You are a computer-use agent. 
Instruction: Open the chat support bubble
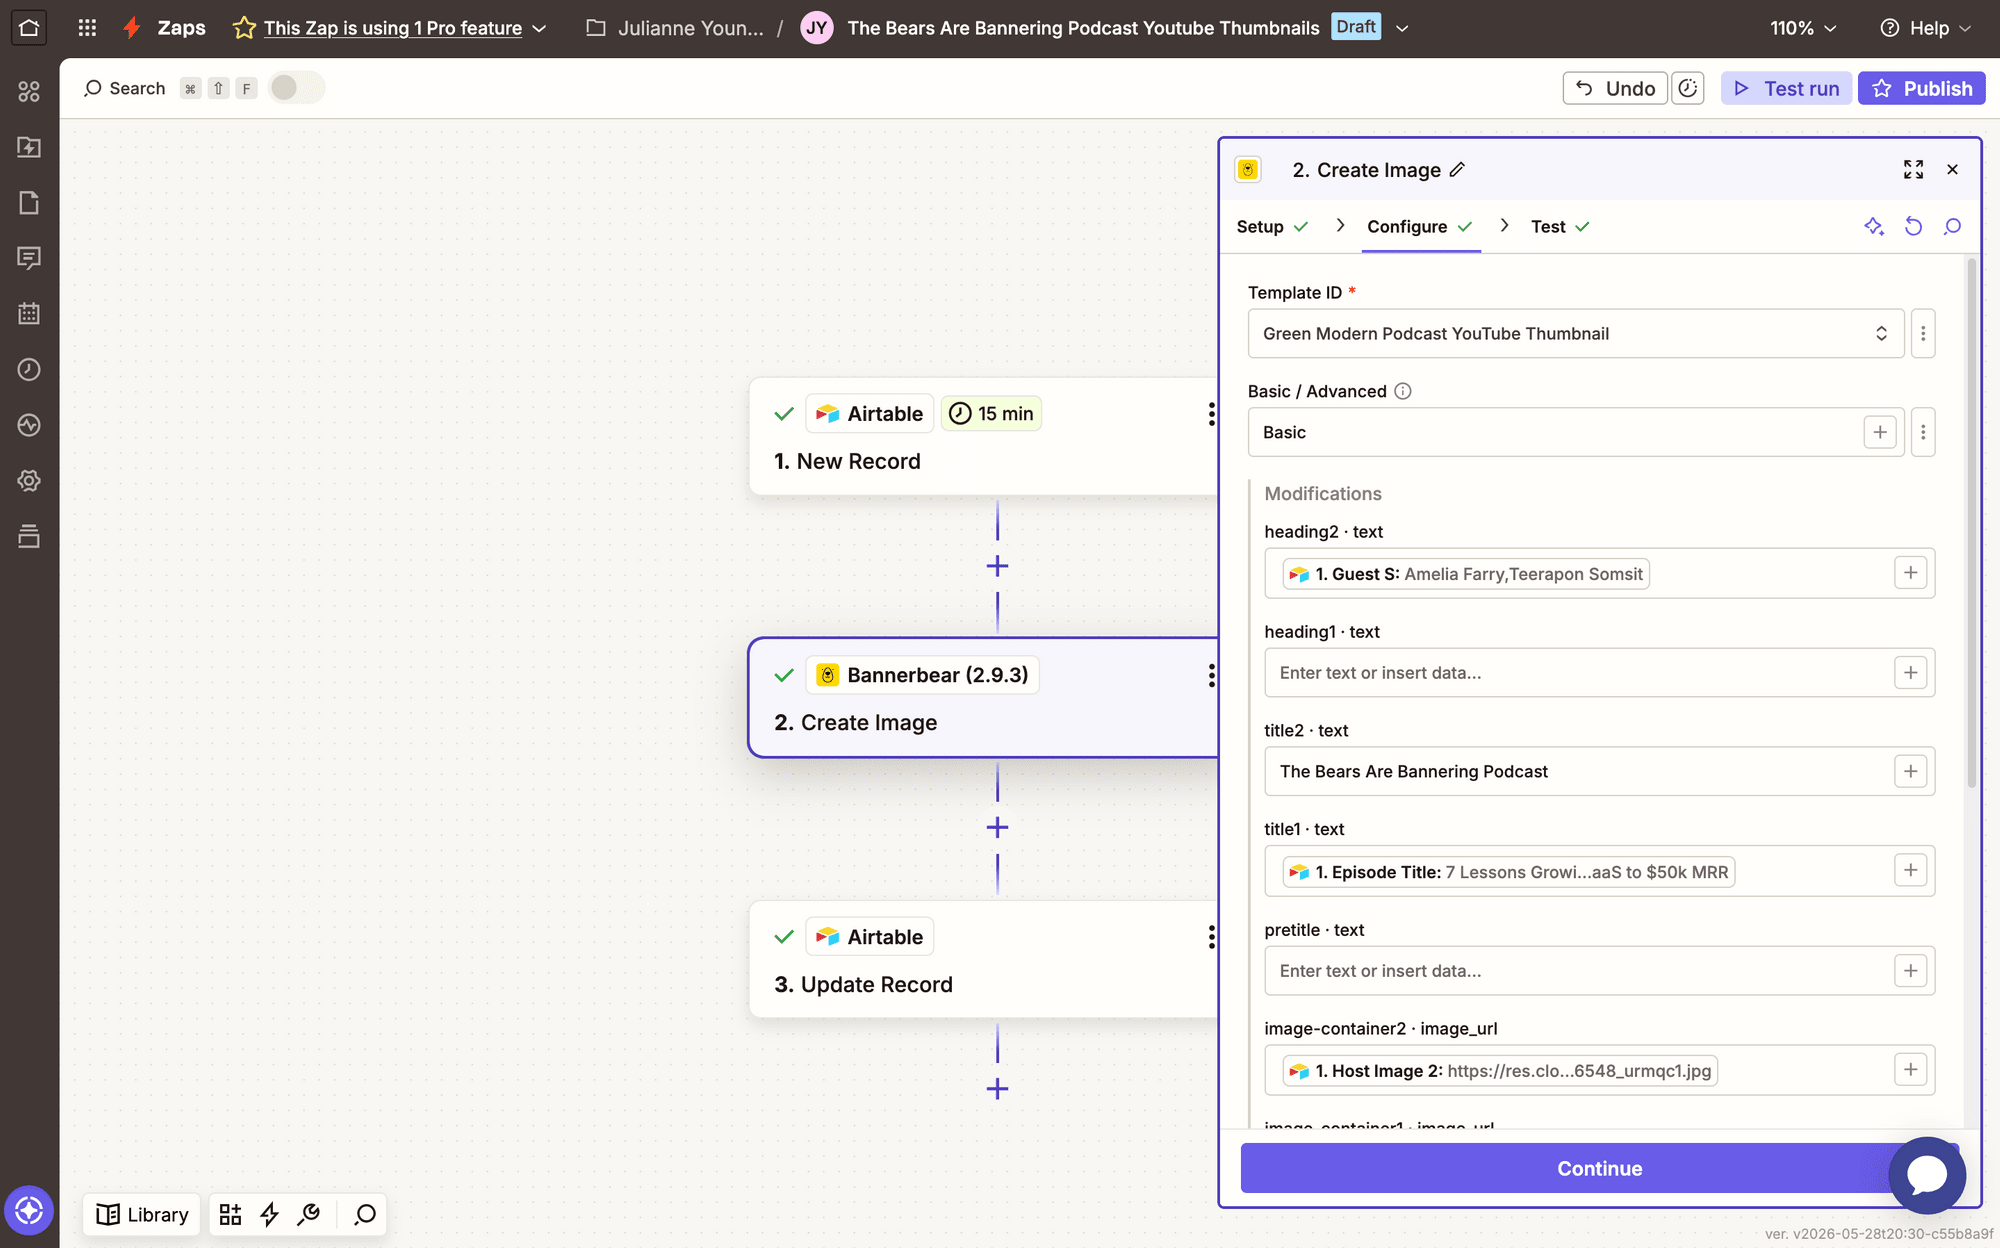(x=1927, y=1175)
